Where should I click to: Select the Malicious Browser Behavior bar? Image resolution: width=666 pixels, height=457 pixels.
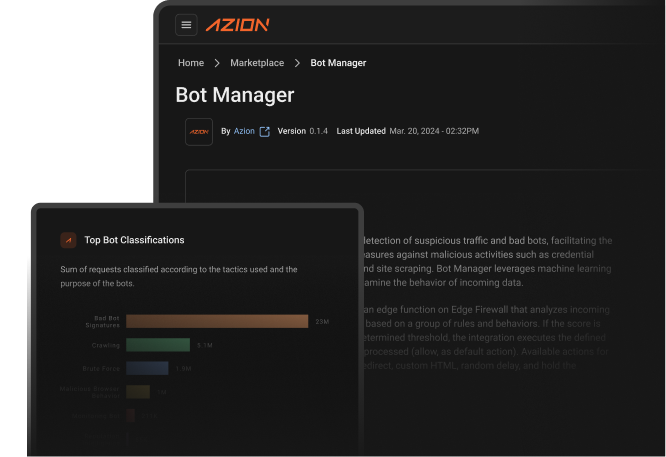pos(138,392)
